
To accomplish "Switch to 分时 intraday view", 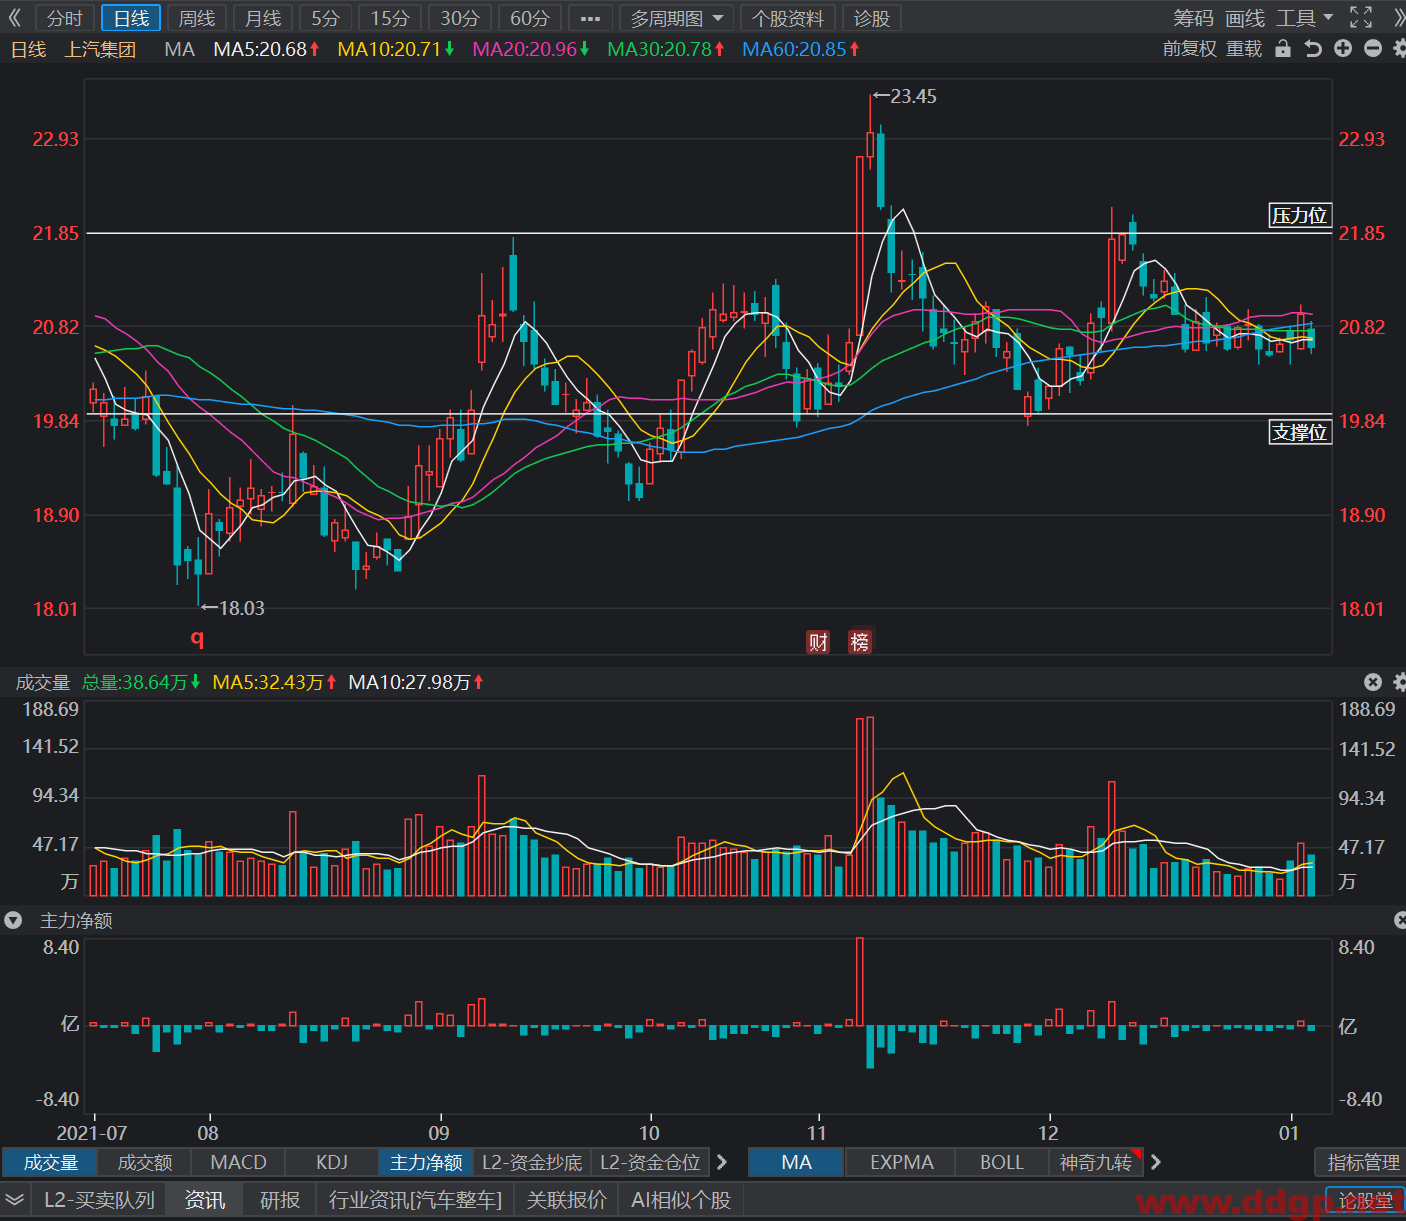I will [65, 18].
